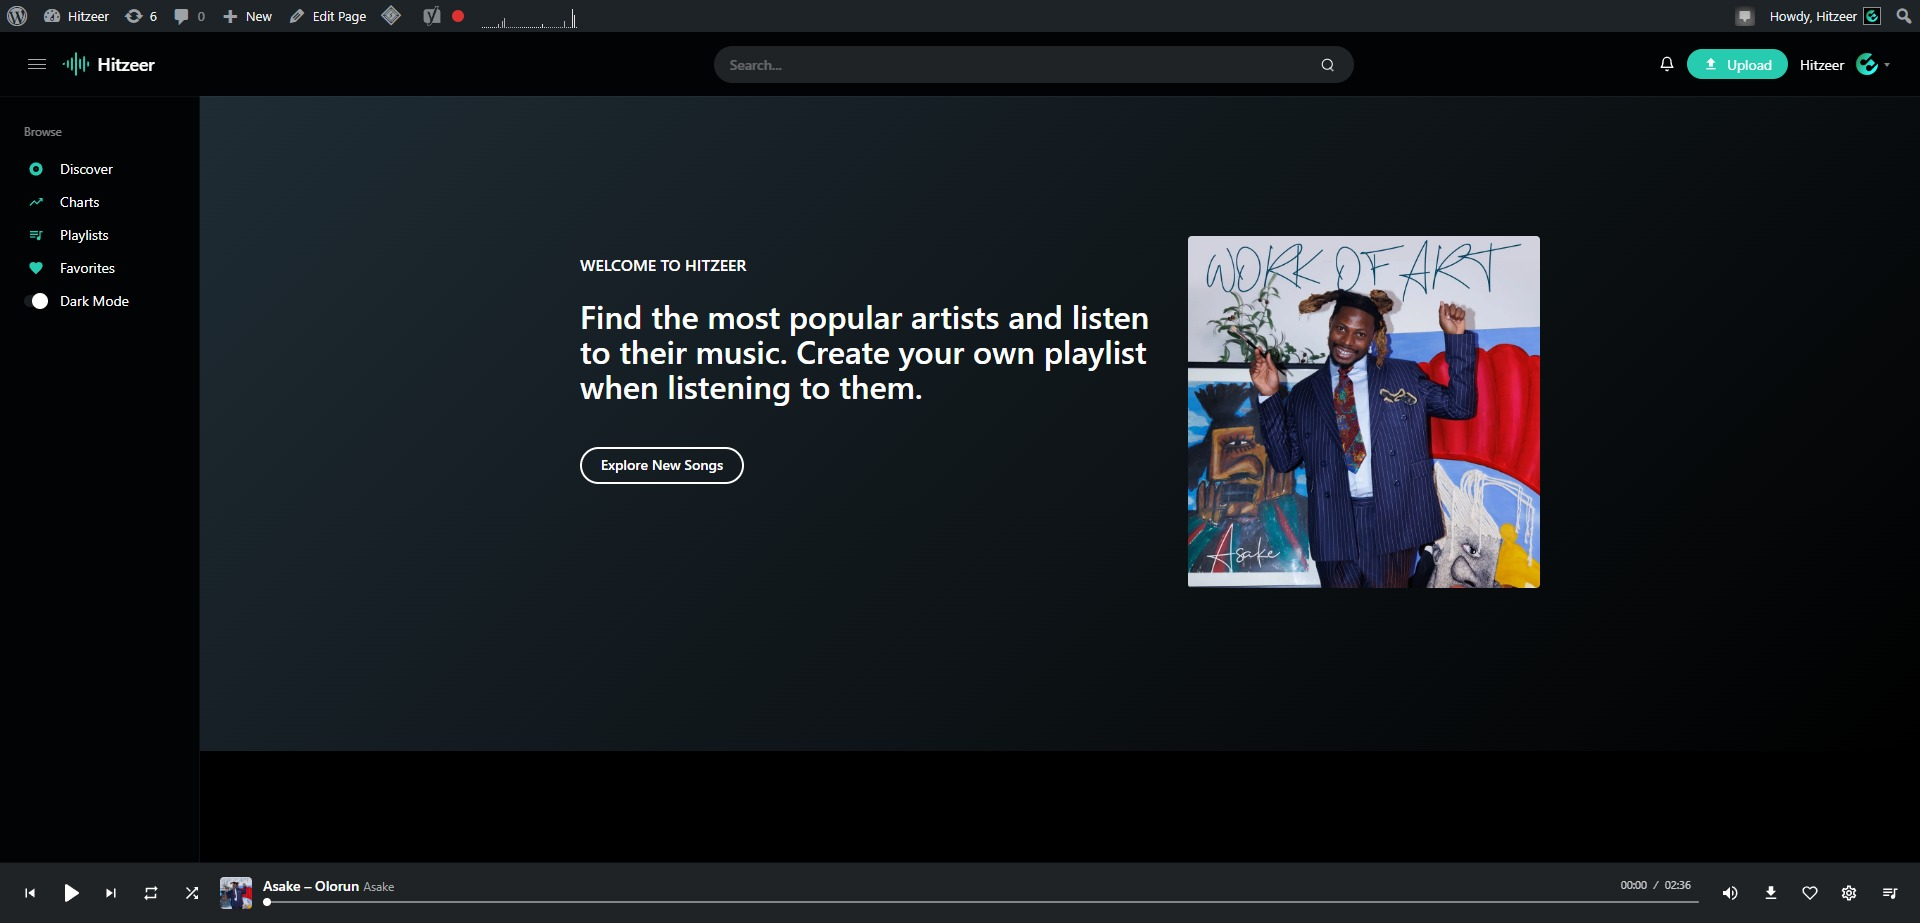
Task: Click the Asake – Olorun track title
Action: (311, 886)
